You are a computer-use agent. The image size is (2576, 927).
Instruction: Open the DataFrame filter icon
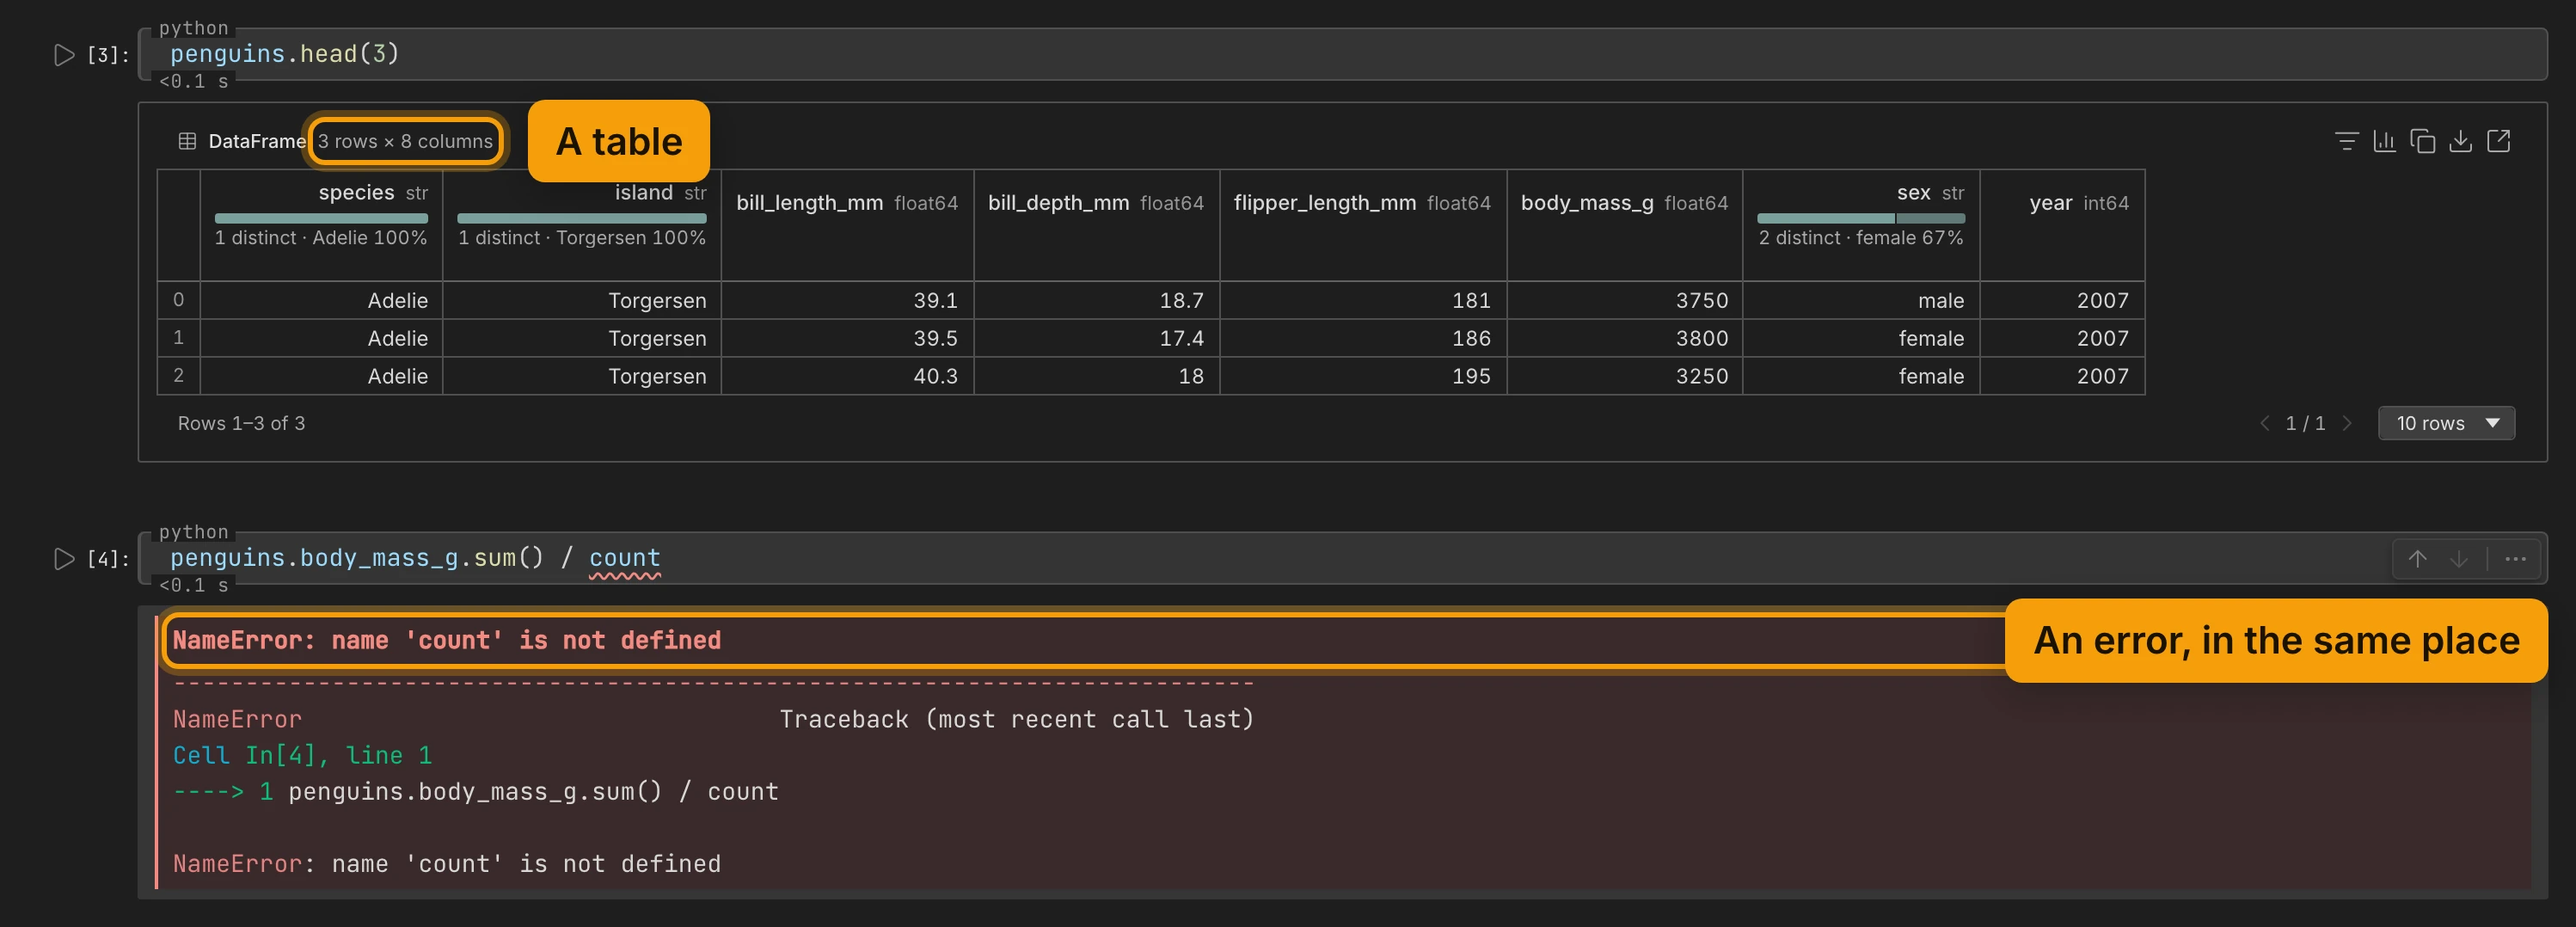pyautogui.click(x=2346, y=141)
